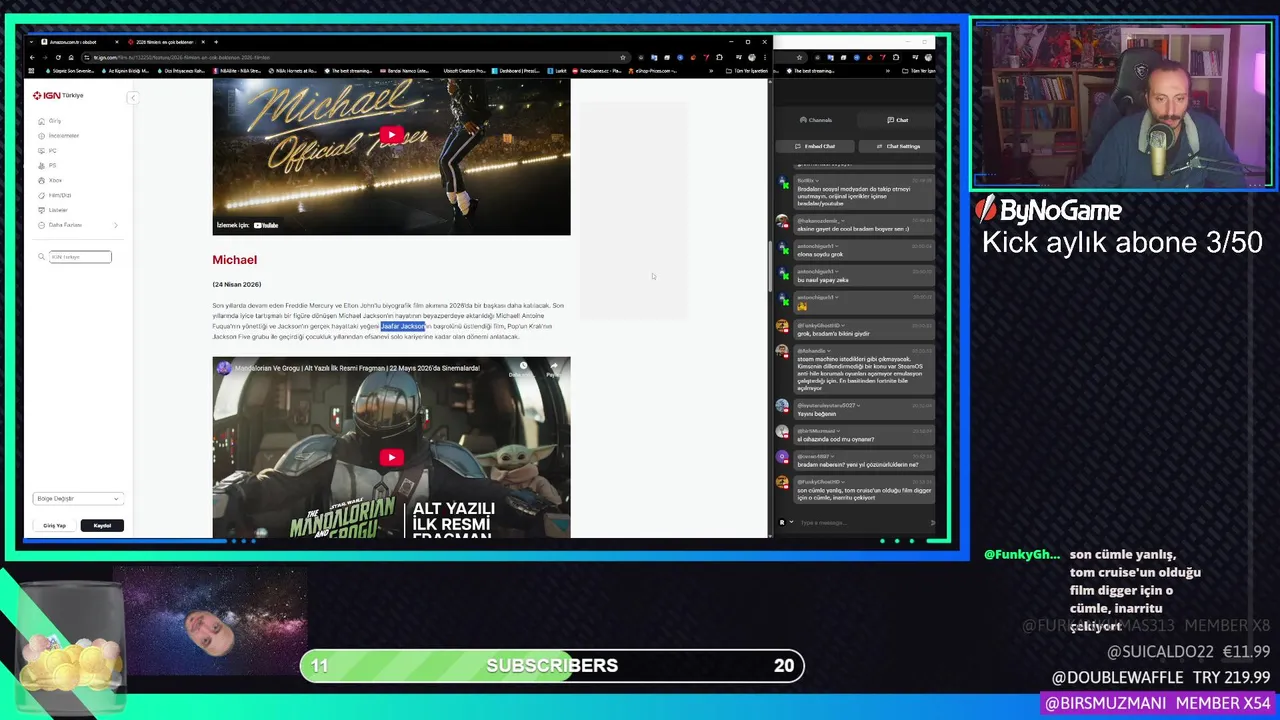1280x720 pixels.
Task: Close the Amazon.com.tr browser tab
Action: [117, 42]
